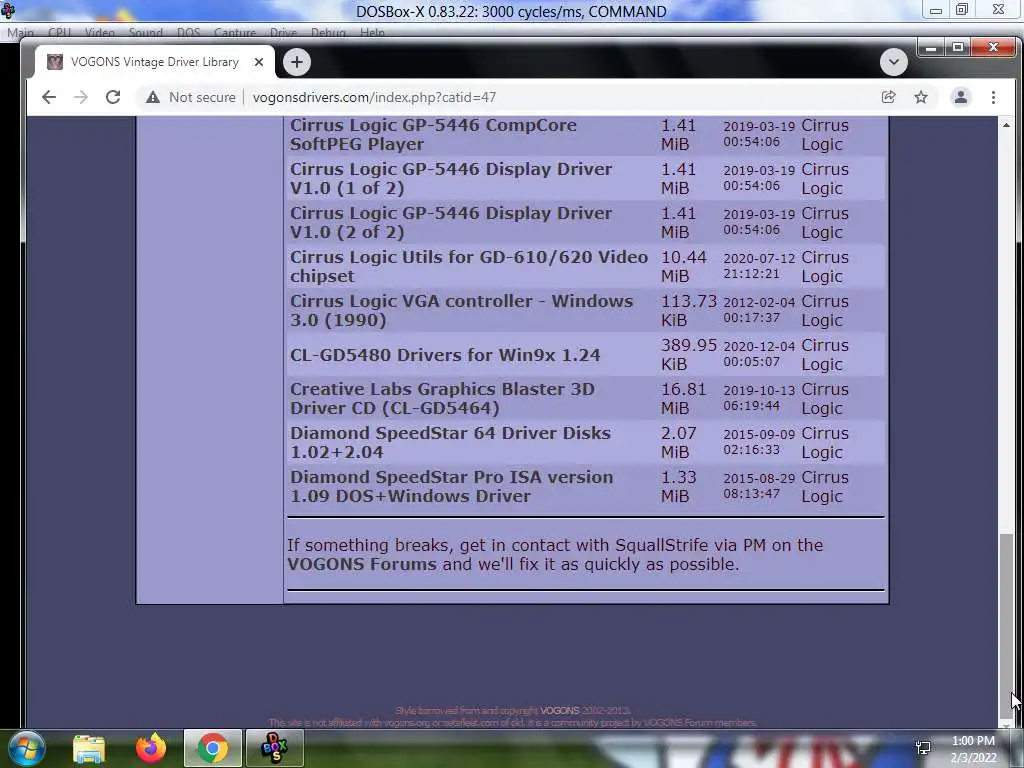The height and width of the screenshot is (768, 1024).
Task: Open Diamond SpeedStar 64 Driver Disks link
Action: pos(451,443)
